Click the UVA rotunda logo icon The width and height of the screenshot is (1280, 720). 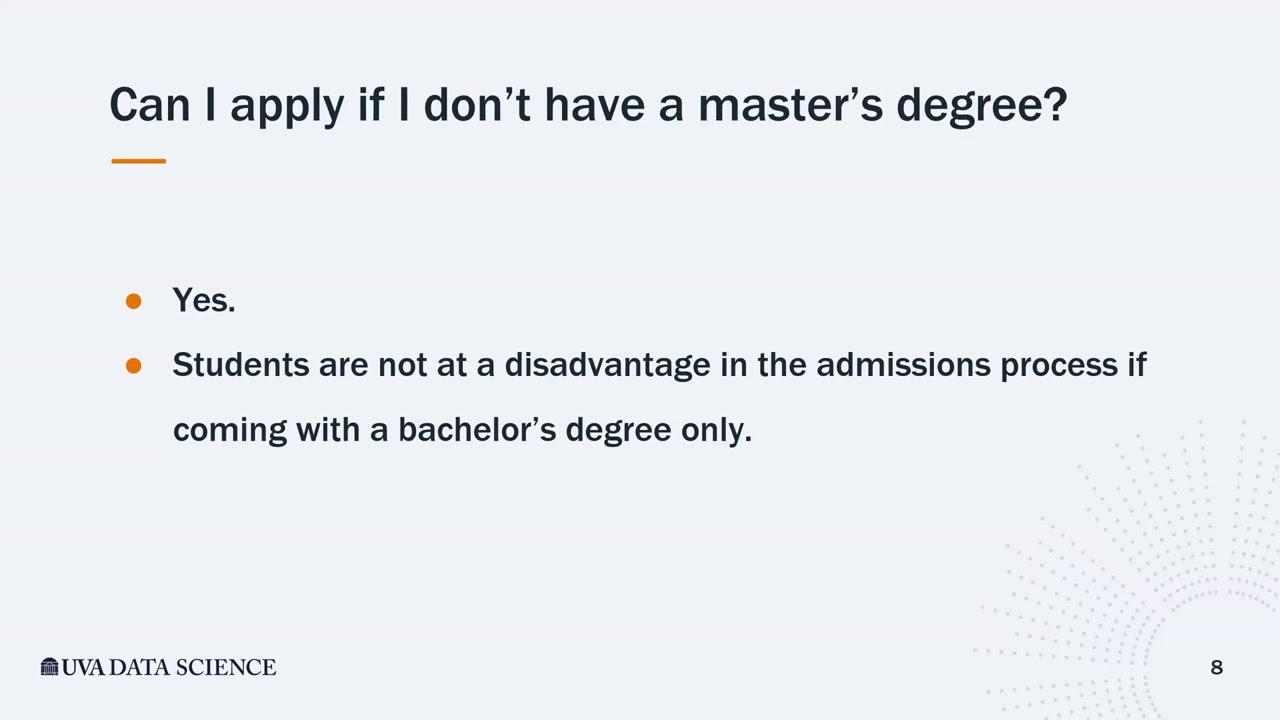point(50,667)
